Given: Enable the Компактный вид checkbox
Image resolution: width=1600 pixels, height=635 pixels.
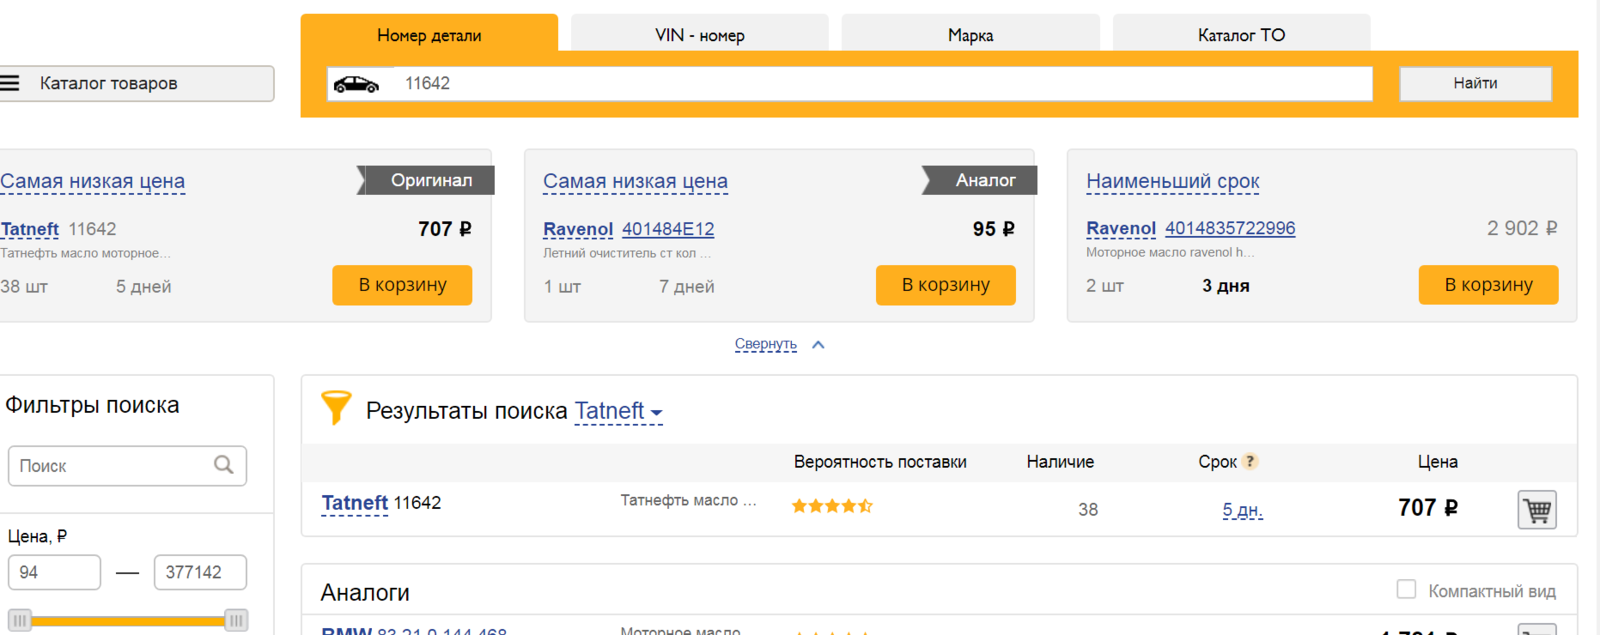Looking at the screenshot, I should click(x=1406, y=590).
